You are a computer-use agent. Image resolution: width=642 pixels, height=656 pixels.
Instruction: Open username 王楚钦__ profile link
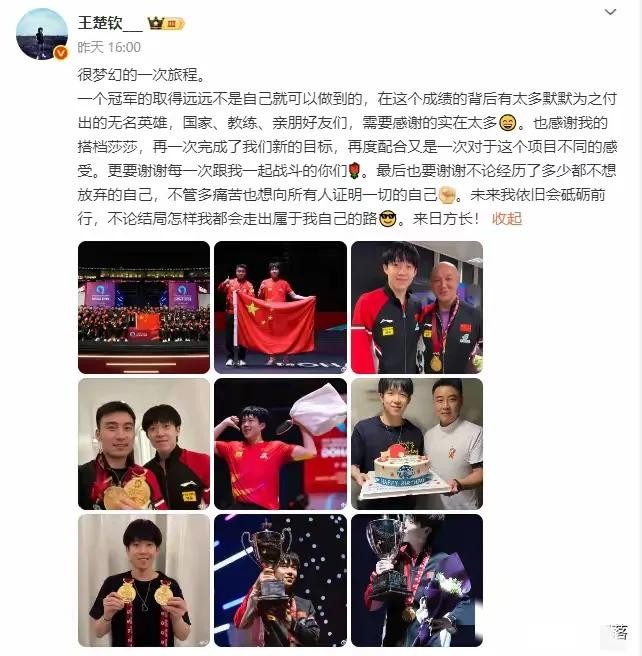pos(110,23)
